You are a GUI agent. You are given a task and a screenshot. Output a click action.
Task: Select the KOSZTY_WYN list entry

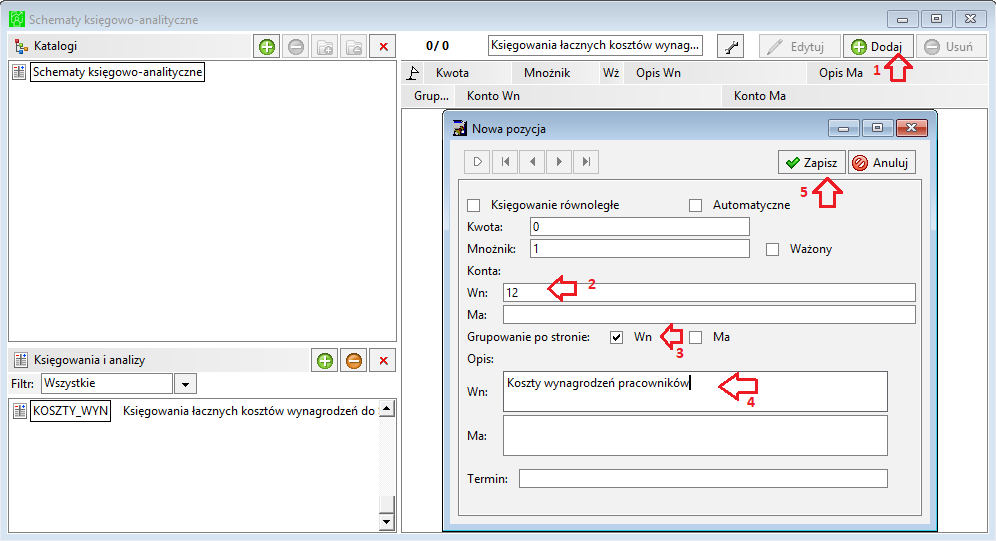(x=71, y=411)
